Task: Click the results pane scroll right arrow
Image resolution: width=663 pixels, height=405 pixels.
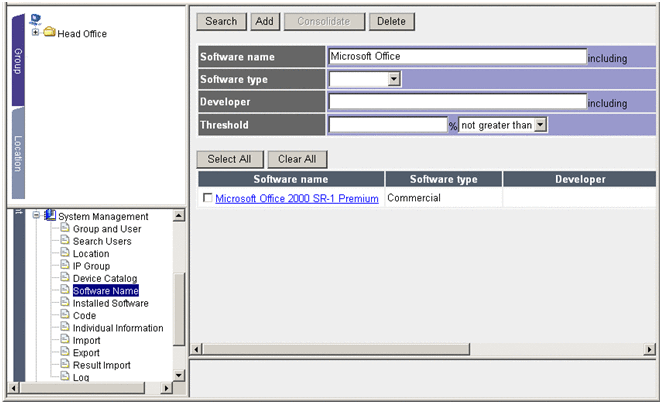Action: [649, 349]
